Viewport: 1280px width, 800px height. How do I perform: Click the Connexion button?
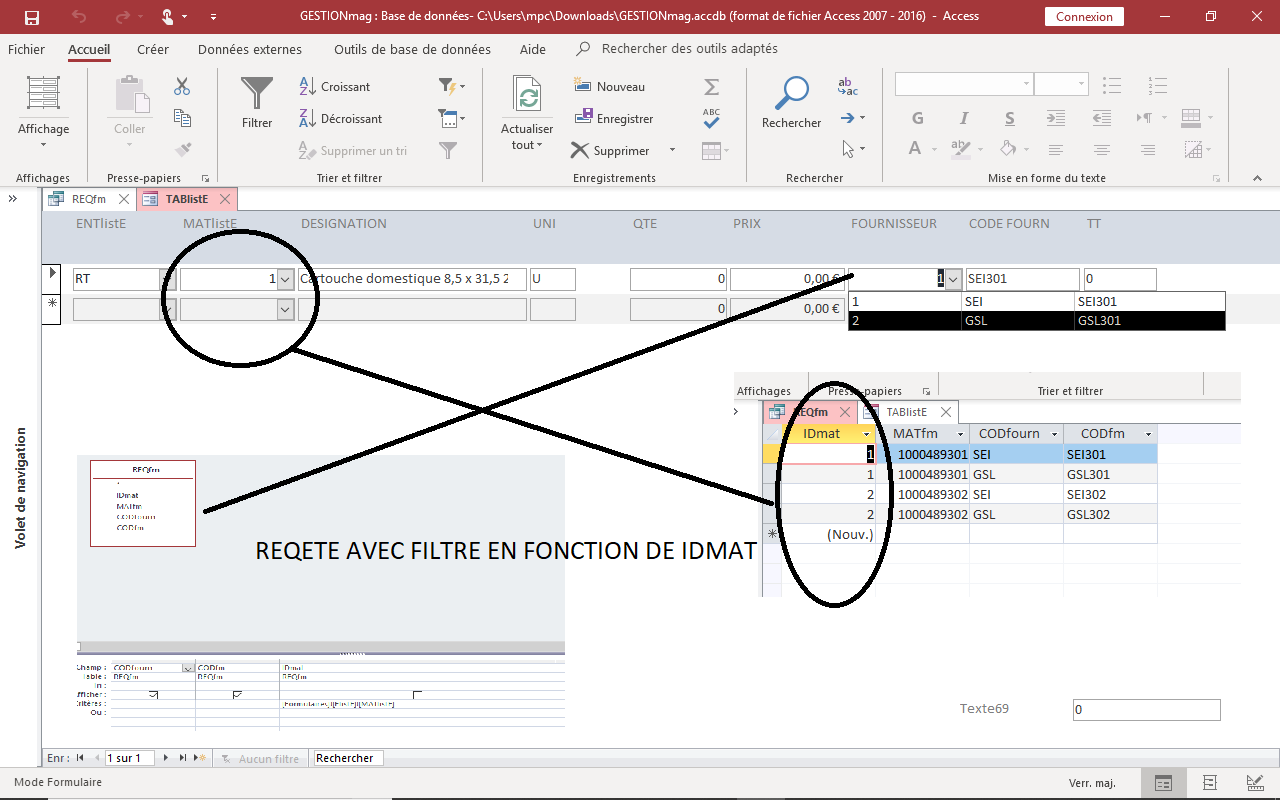click(1084, 17)
